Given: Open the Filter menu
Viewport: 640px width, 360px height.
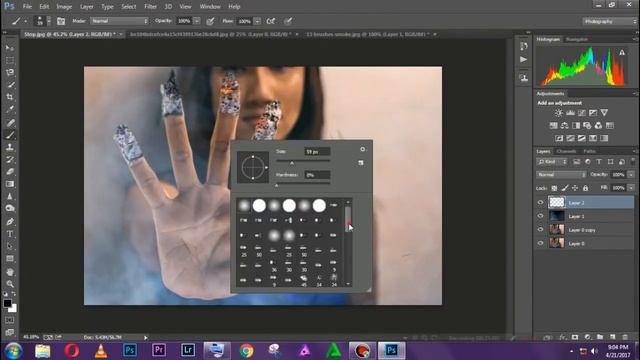Looking at the screenshot, I should pyautogui.click(x=150, y=7).
